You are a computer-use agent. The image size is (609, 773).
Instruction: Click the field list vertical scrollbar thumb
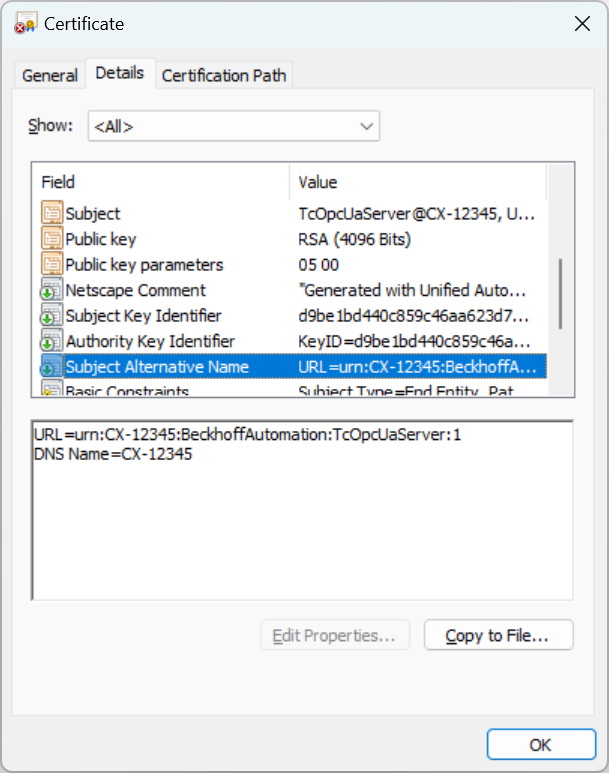tap(561, 293)
